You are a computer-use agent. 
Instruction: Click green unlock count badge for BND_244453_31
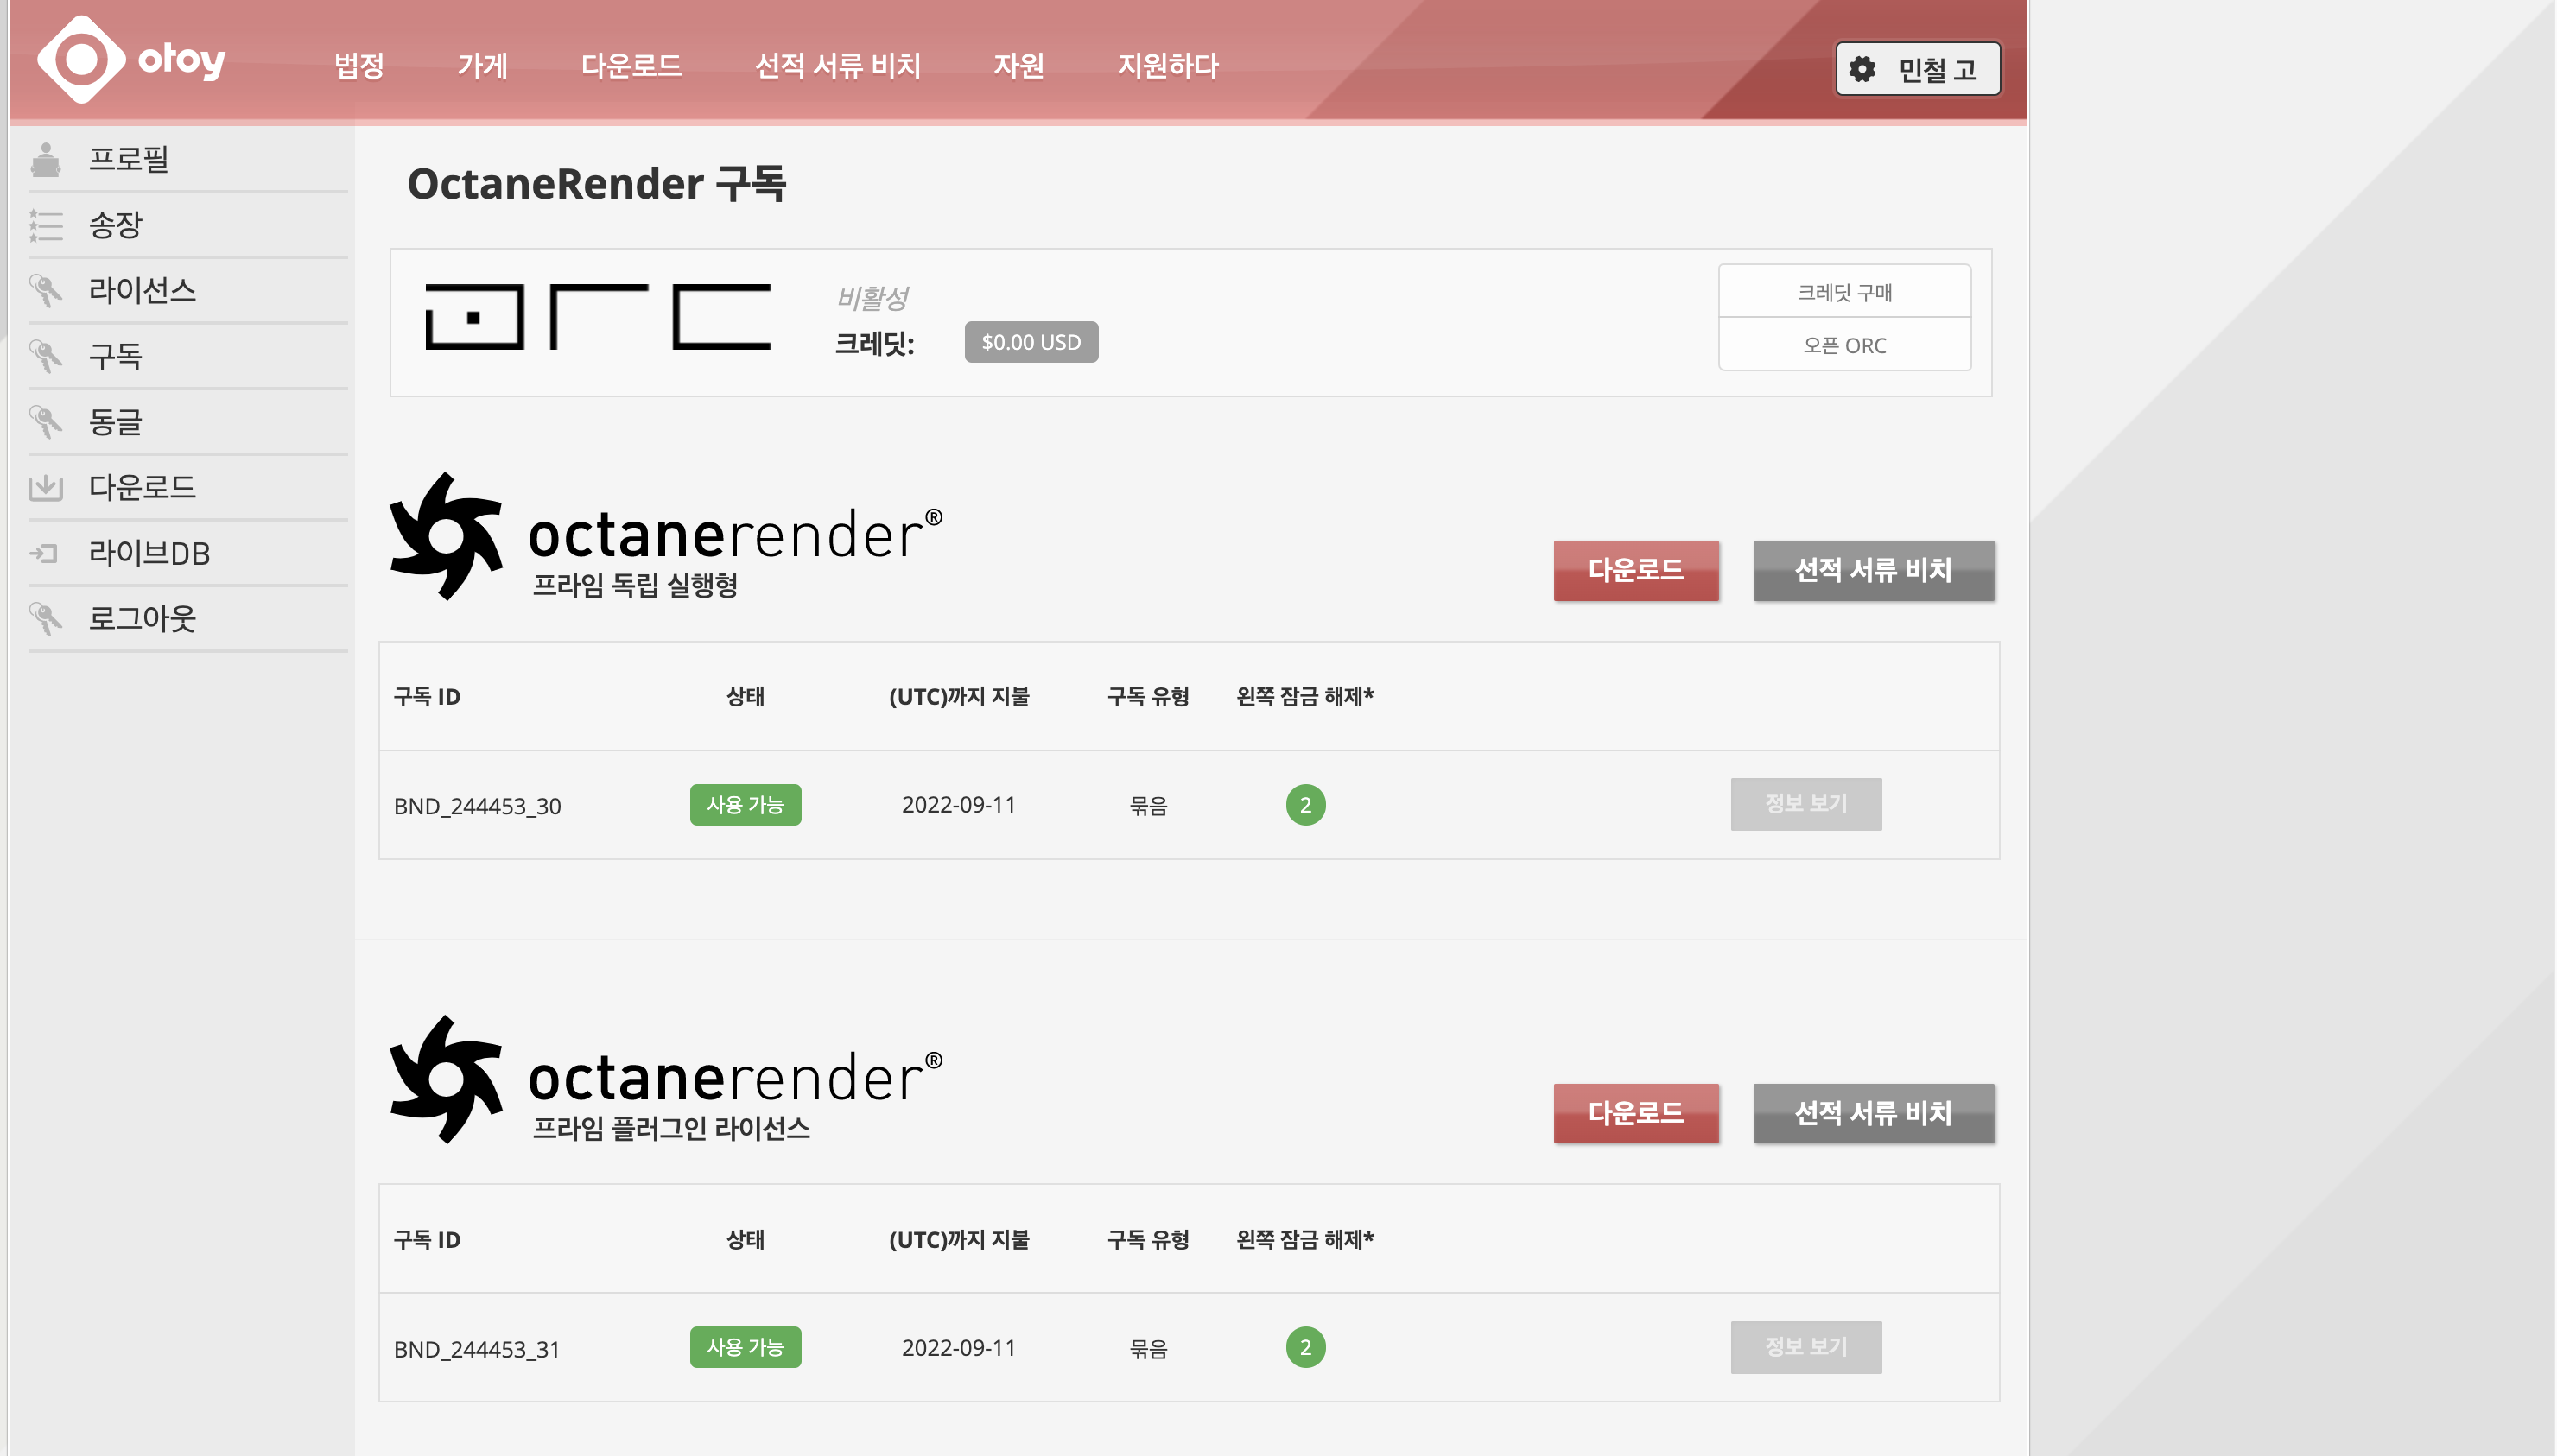pos(1305,1348)
